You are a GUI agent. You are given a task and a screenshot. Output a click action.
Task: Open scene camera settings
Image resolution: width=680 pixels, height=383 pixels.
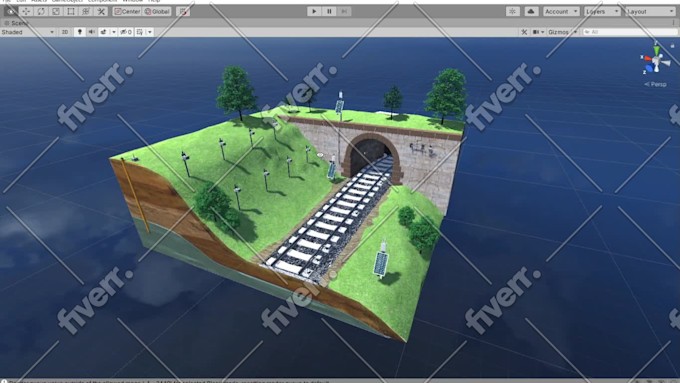538,32
